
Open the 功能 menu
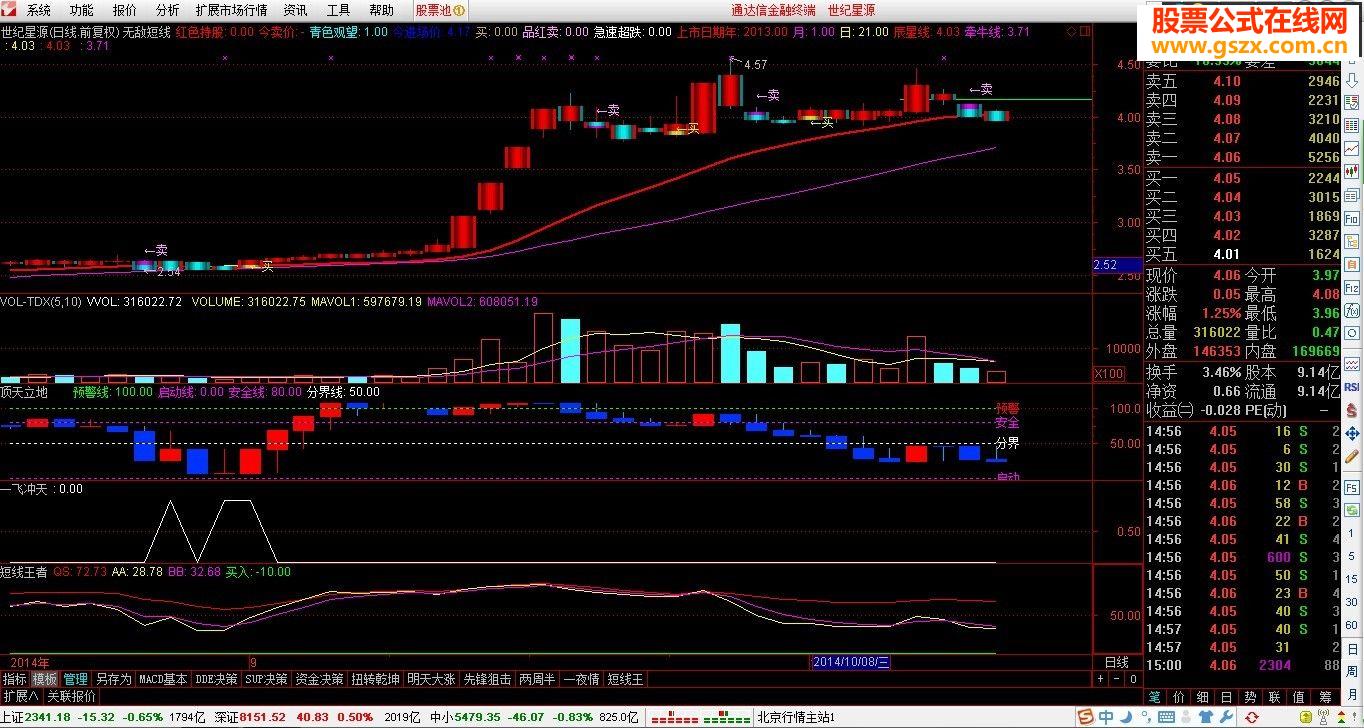[82, 10]
